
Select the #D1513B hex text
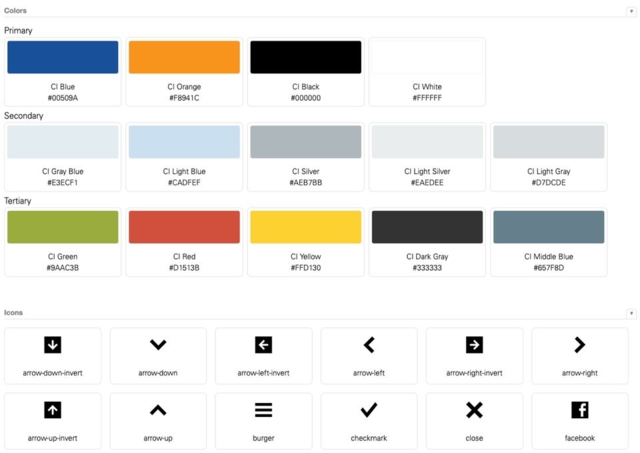(x=184, y=268)
